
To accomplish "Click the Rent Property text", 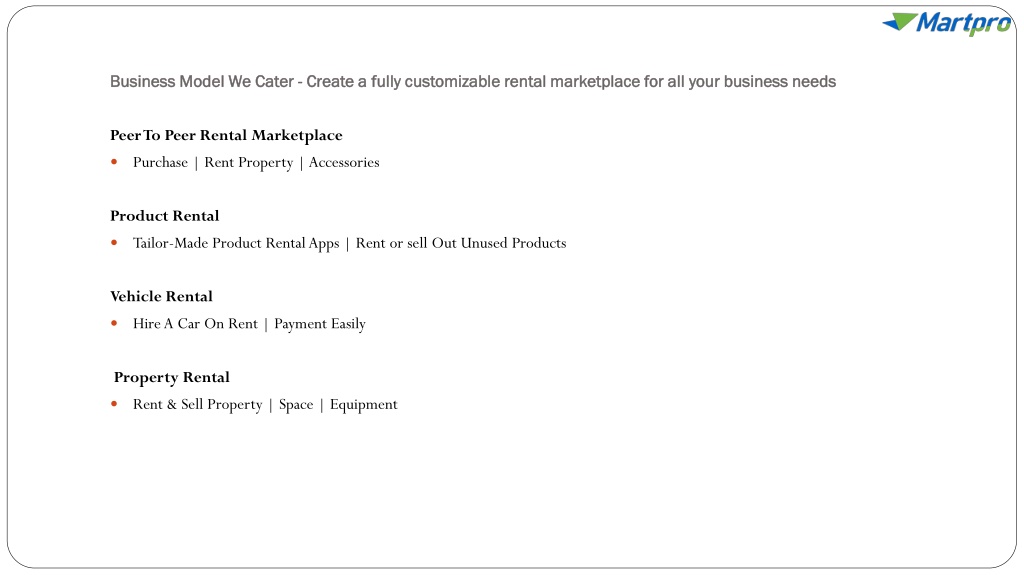I will coord(249,163).
